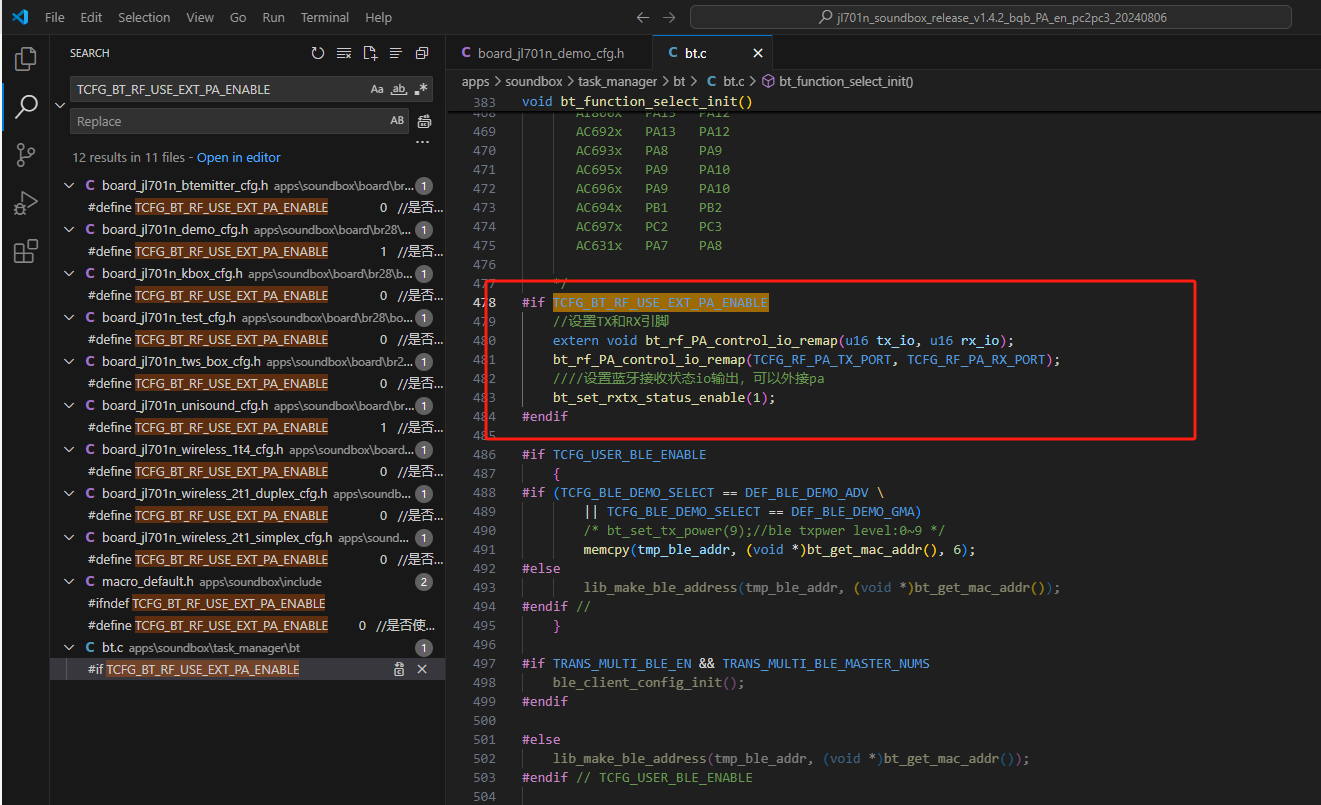Open the File menu
This screenshot has width=1321, height=805.
point(55,17)
